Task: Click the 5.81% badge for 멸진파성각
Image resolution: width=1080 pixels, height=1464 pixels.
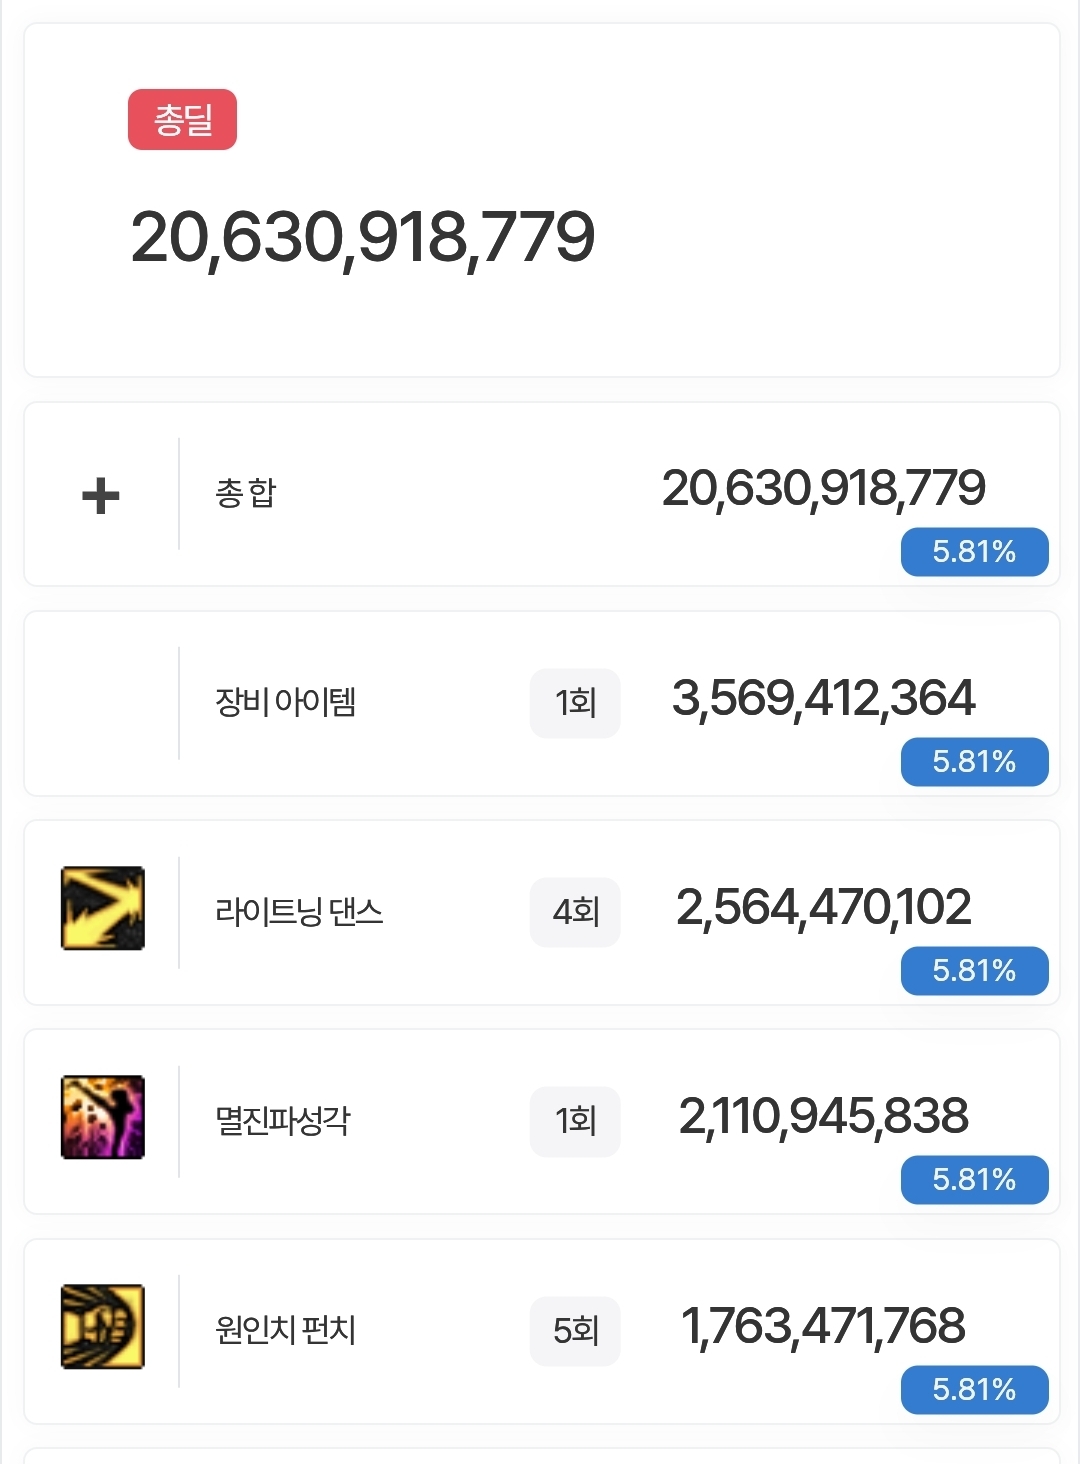Action: pyautogui.click(x=974, y=1180)
